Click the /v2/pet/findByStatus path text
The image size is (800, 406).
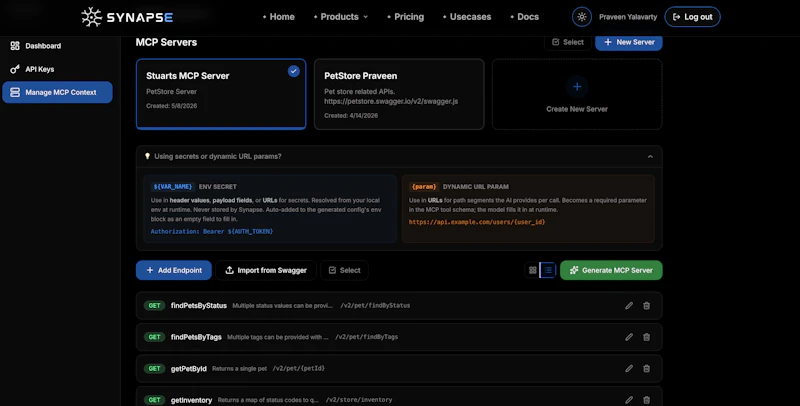tap(375, 306)
